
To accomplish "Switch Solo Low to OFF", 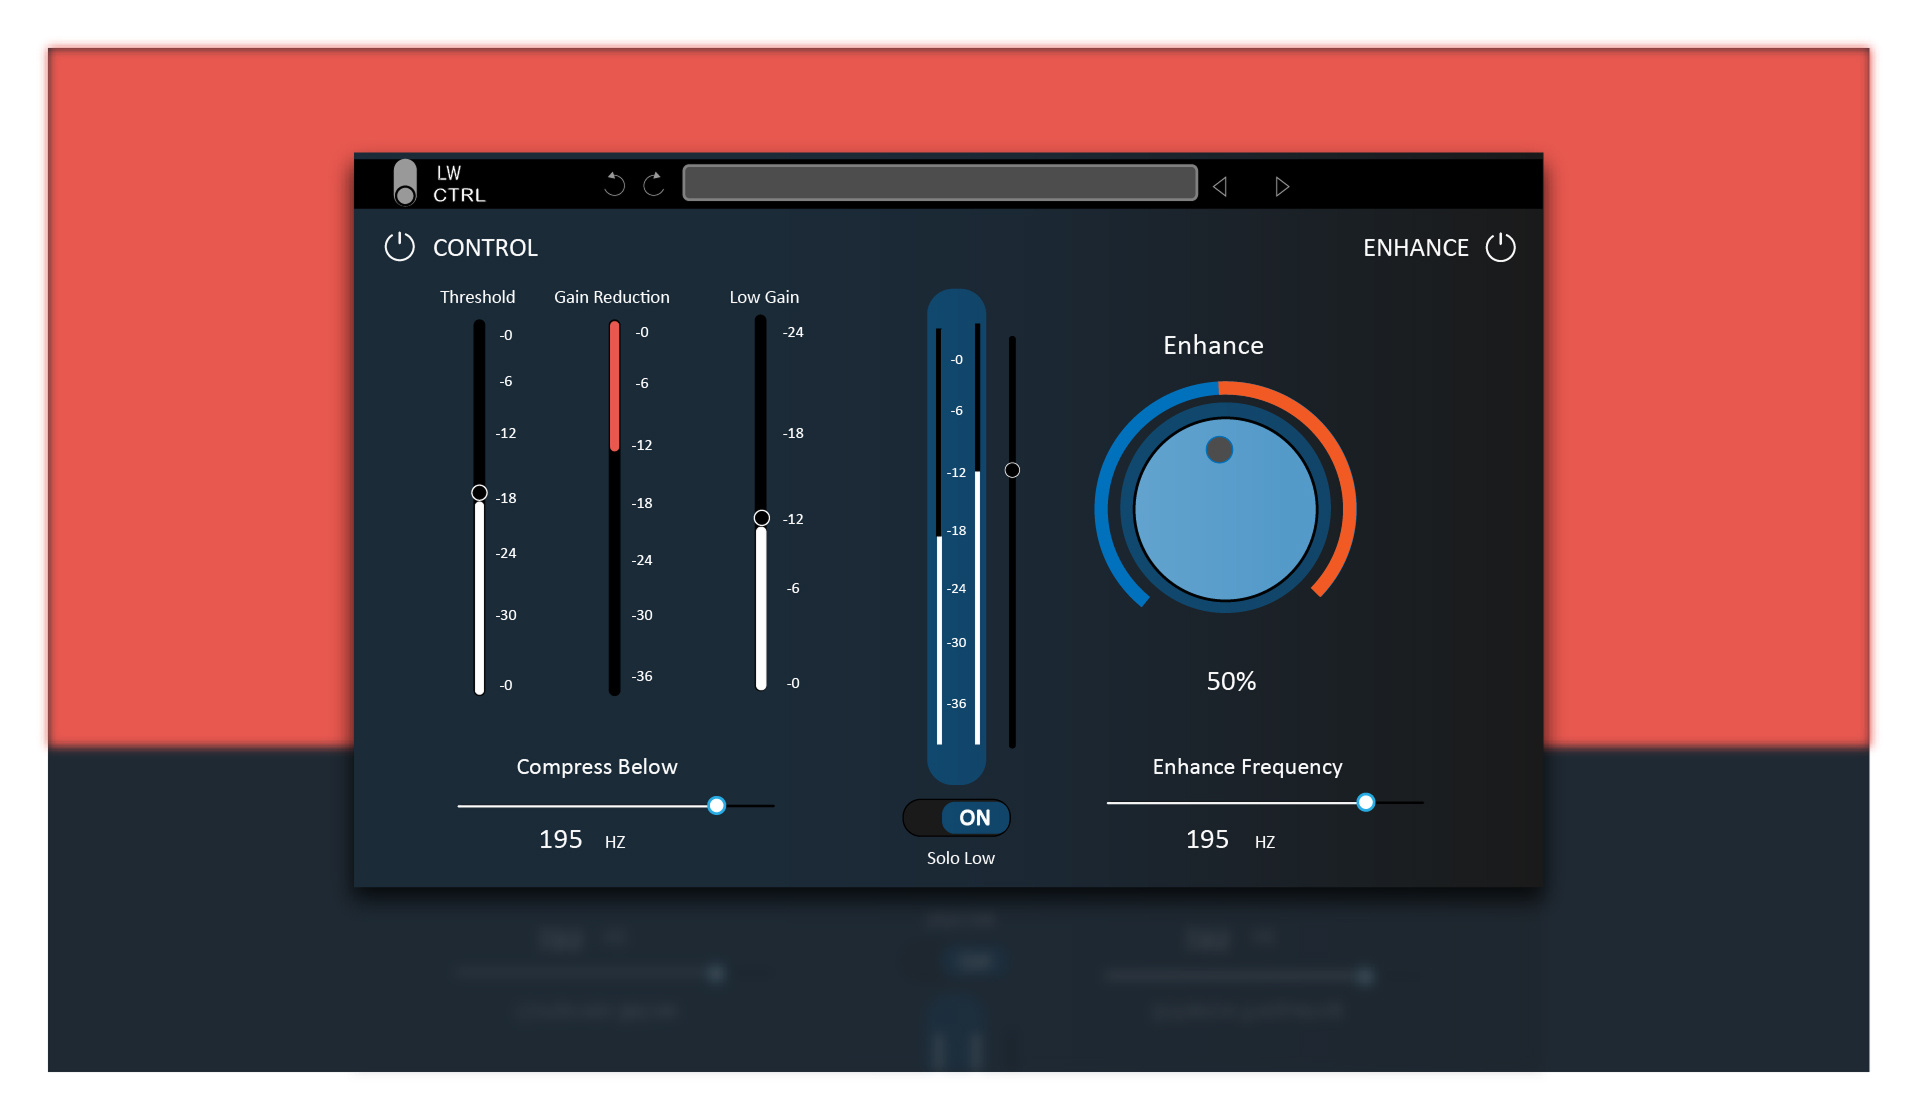I will [957, 818].
